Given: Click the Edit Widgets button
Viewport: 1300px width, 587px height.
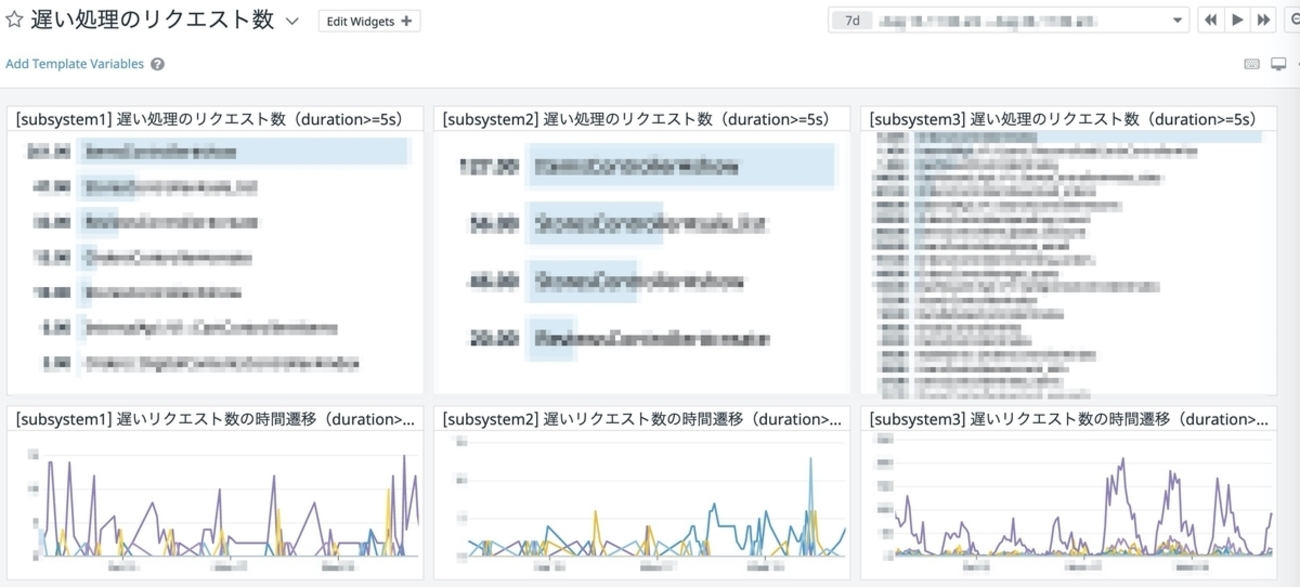Looking at the screenshot, I should (x=369, y=21).
